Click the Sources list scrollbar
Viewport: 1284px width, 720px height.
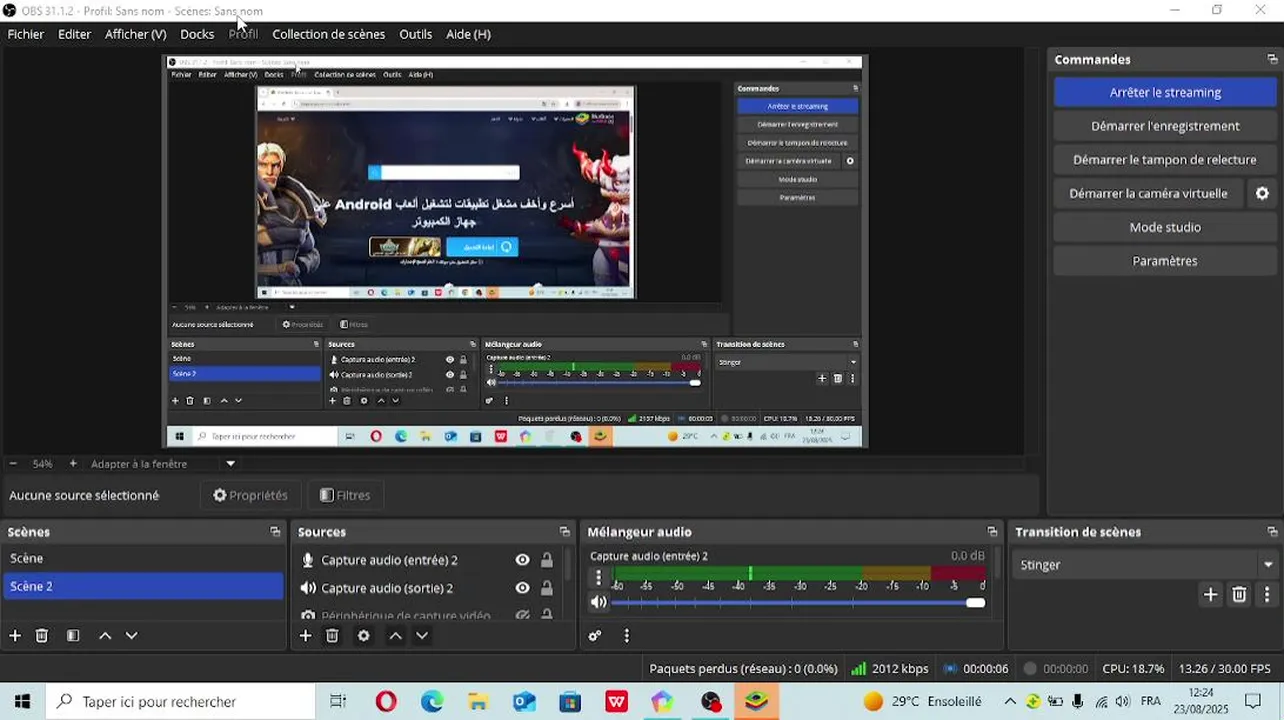pos(570,566)
